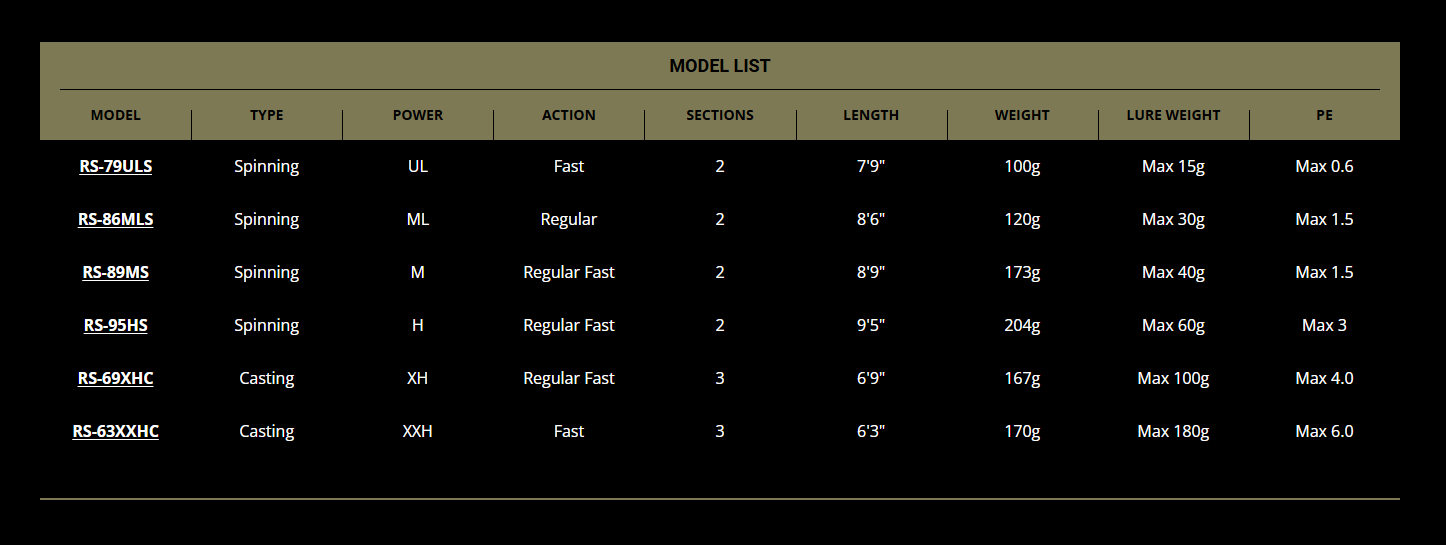Image resolution: width=1446 pixels, height=545 pixels.
Task: Click the LURE WEIGHT column header
Action: coord(1173,115)
